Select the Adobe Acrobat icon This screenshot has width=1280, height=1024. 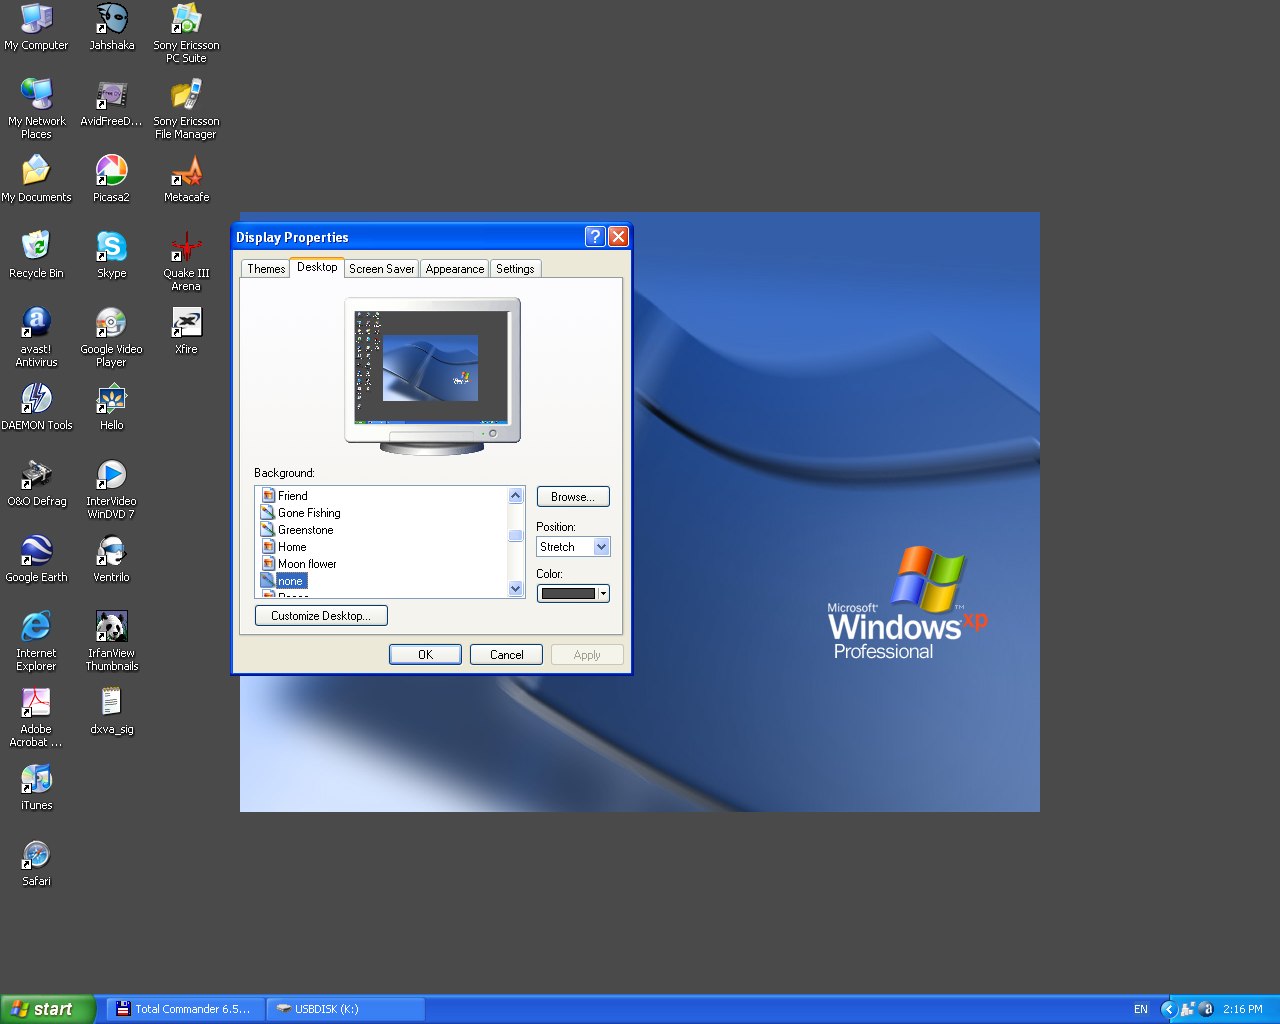36,717
